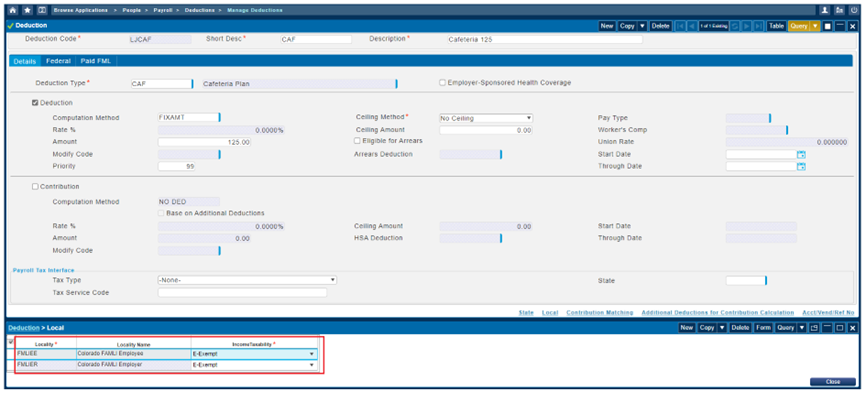Expand Copy arrow in Local panel toolbar
Image resolution: width=866 pixels, height=393 pixels.
[722, 328]
